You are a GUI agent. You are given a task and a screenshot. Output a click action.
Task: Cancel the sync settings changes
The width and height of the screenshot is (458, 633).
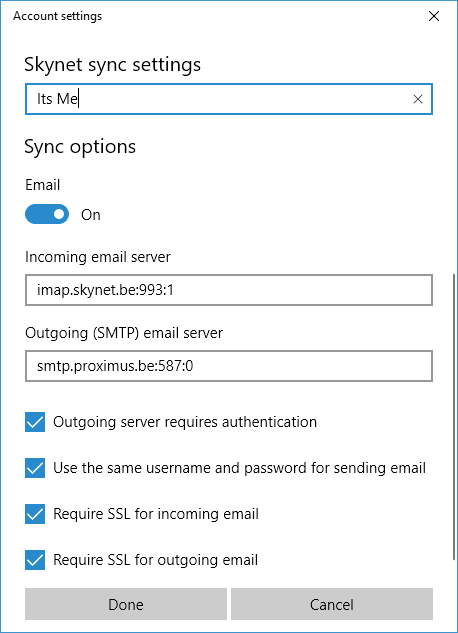click(x=332, y=604)
